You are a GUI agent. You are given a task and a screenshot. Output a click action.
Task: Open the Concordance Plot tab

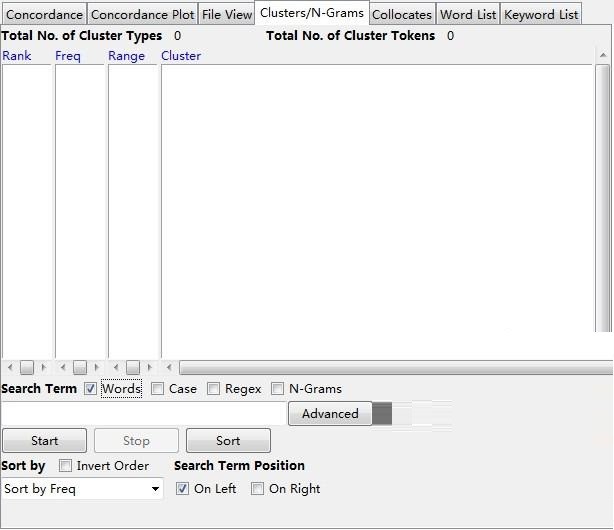[142, 15]
